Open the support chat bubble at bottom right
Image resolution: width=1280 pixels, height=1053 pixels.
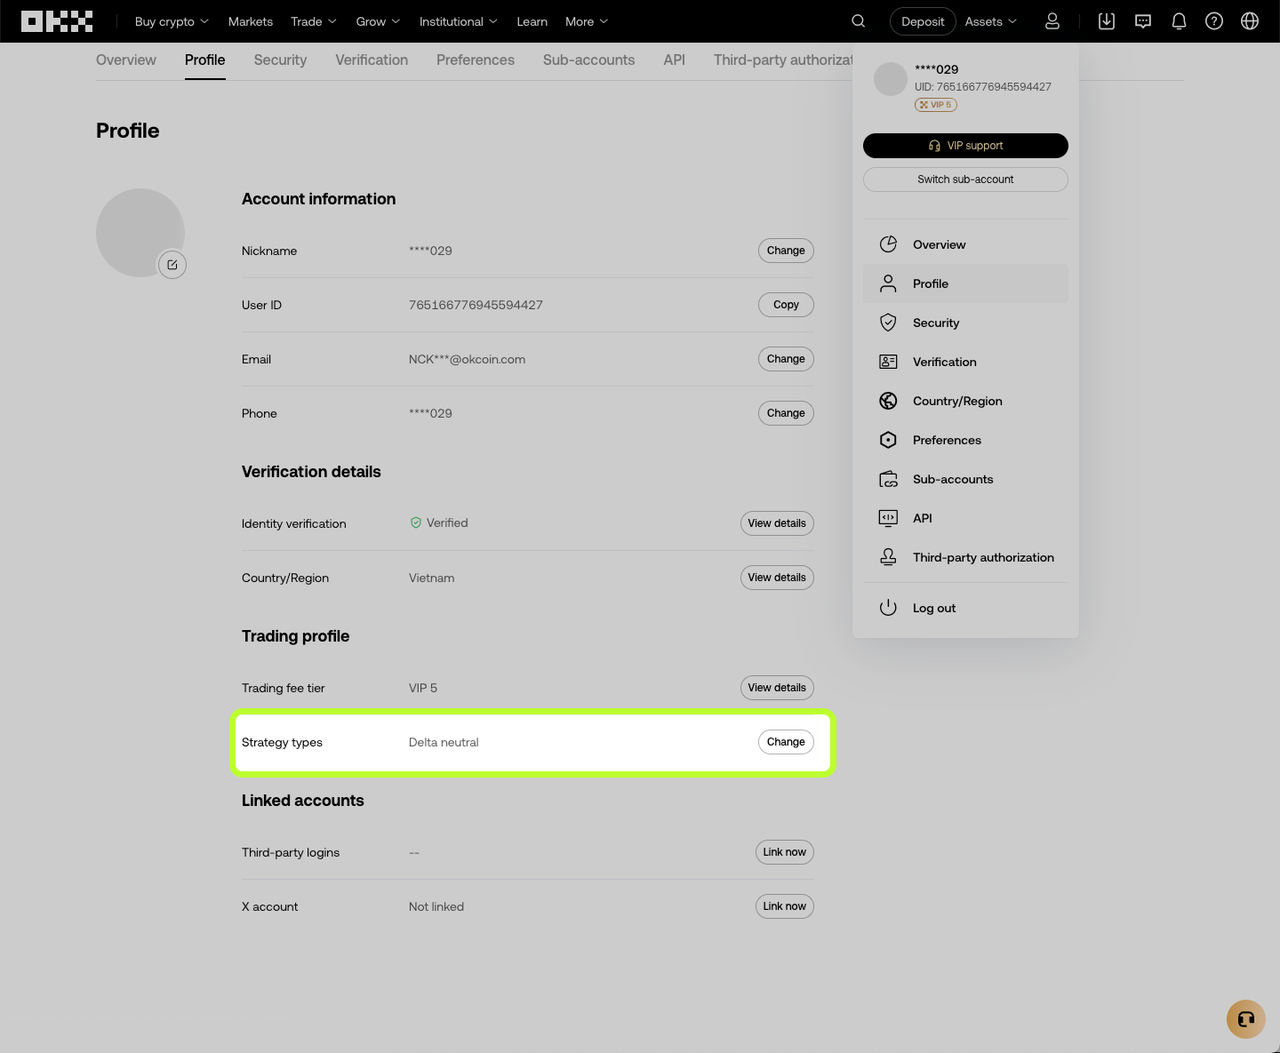tap(1245, 1019)
